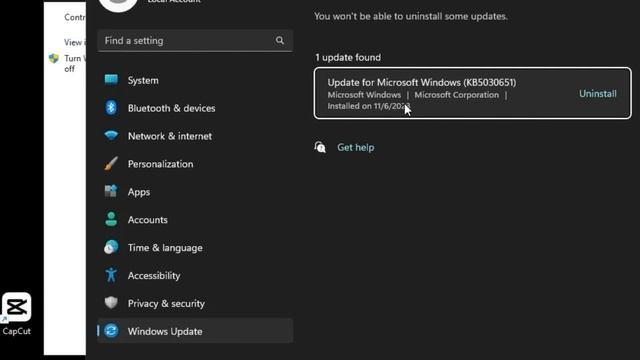Click the Privacy & security shield icon

[x=111, y=303]
